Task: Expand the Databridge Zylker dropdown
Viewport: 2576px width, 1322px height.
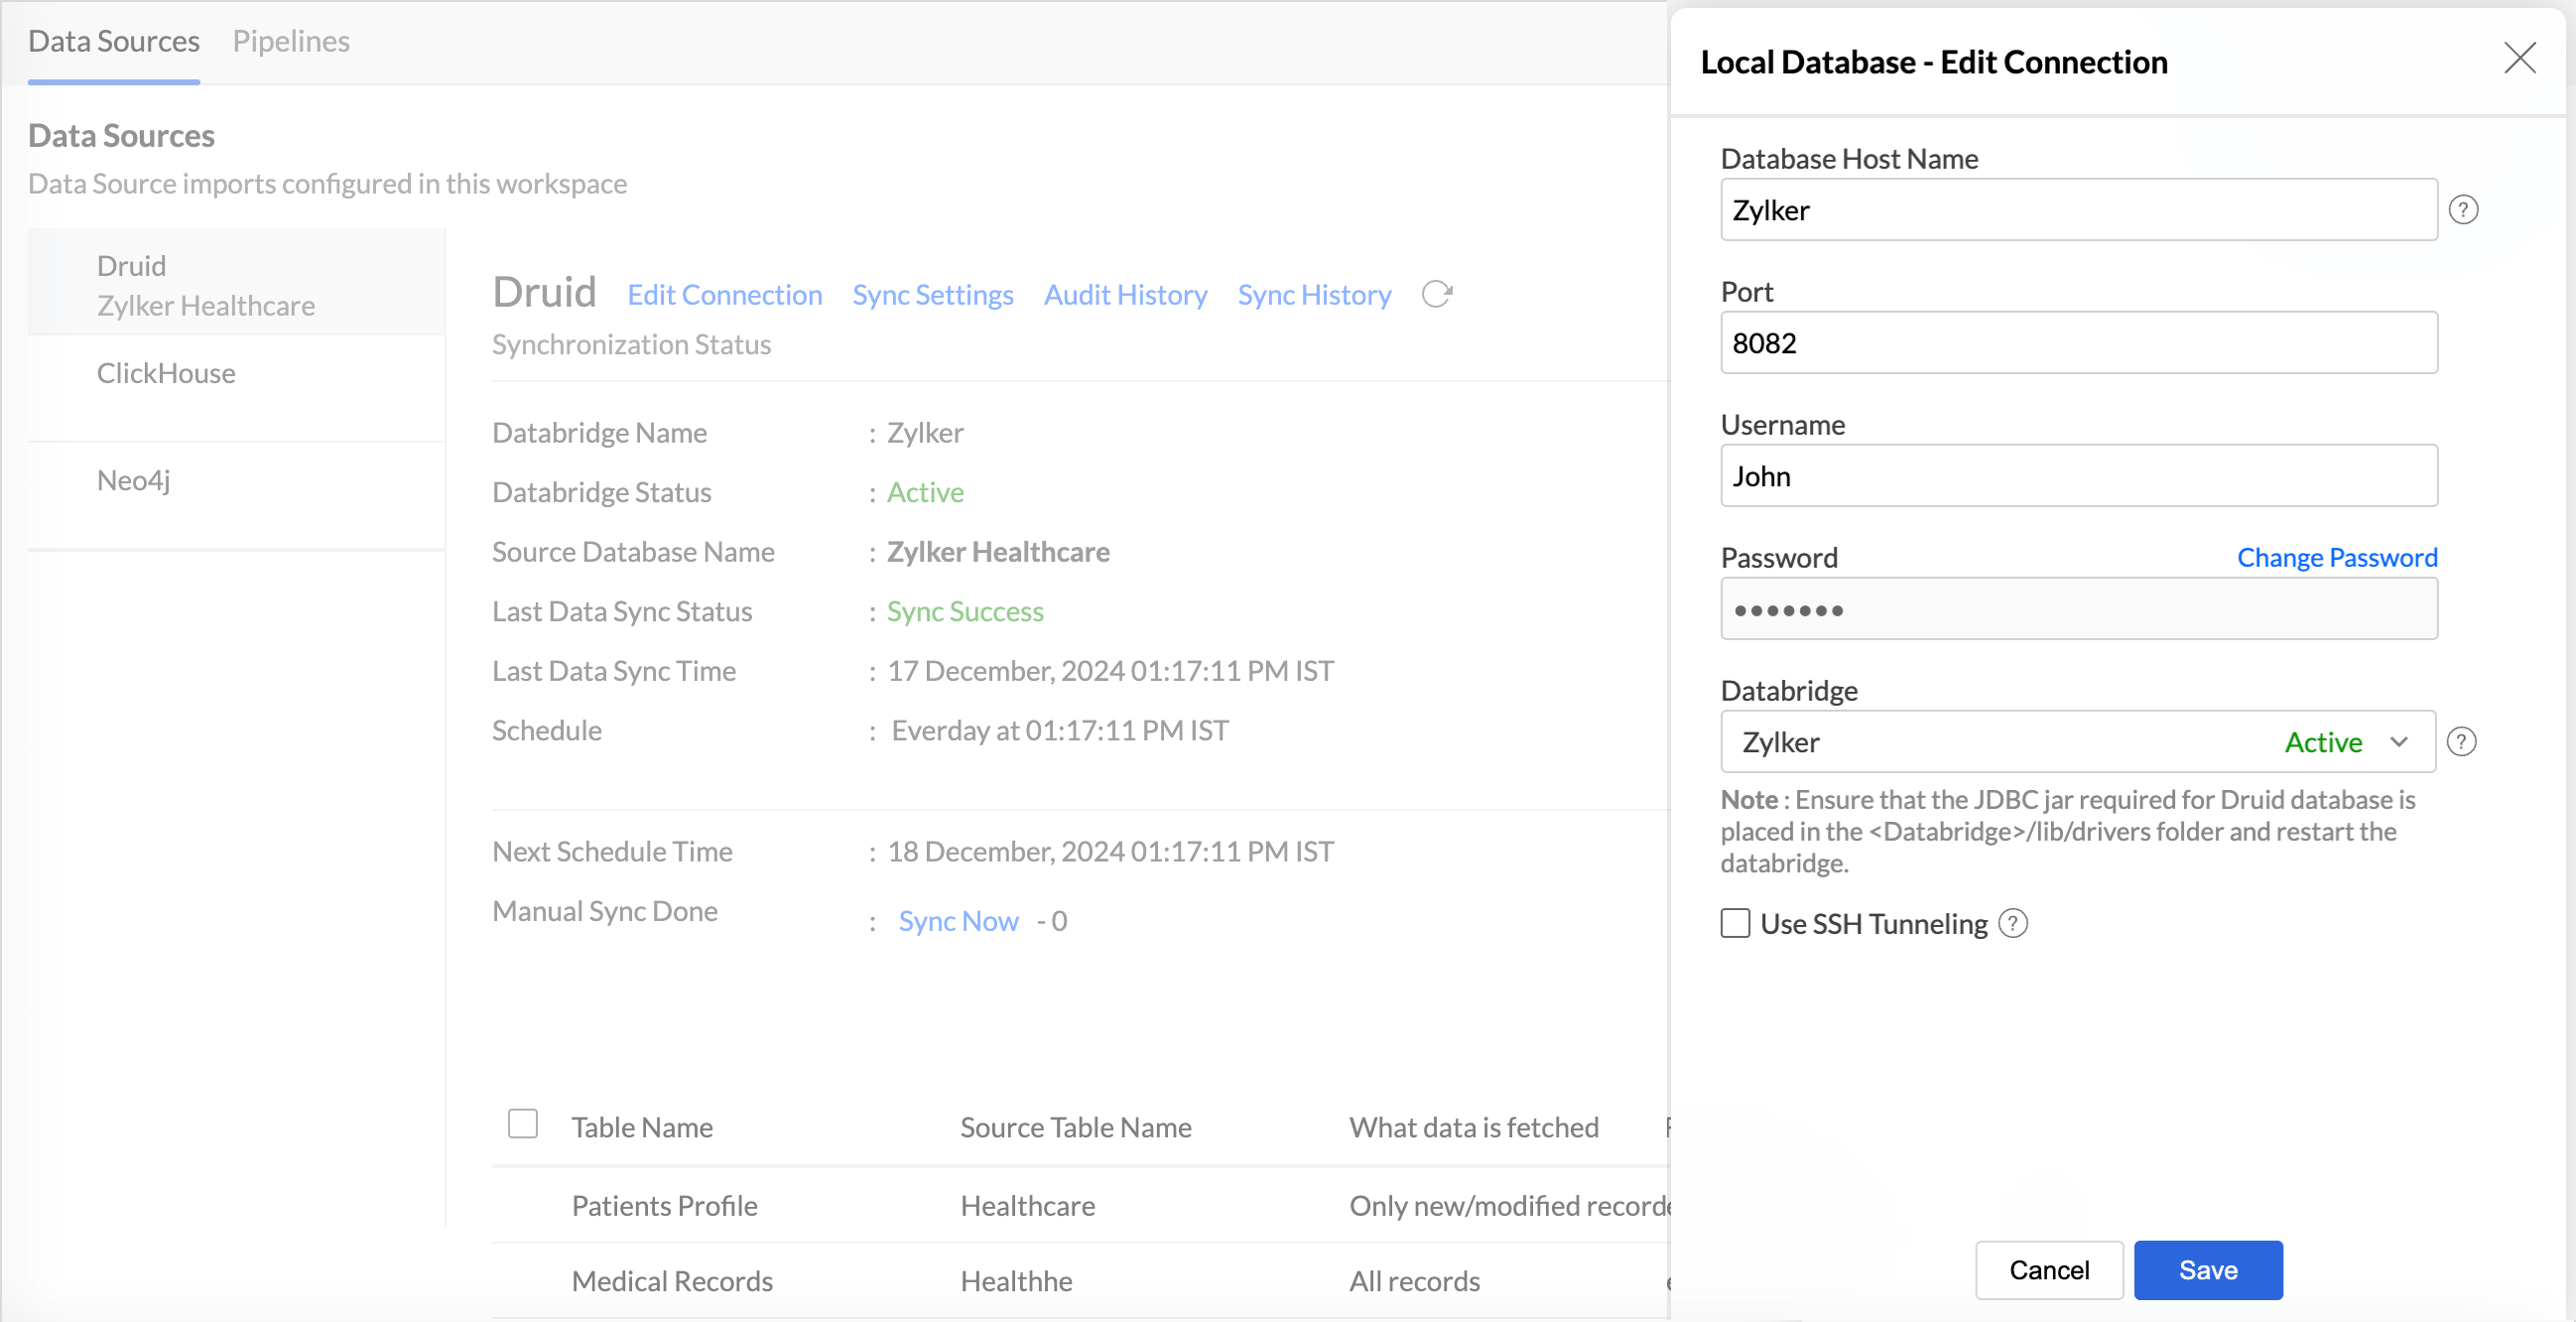Action: click(2076, 742)
